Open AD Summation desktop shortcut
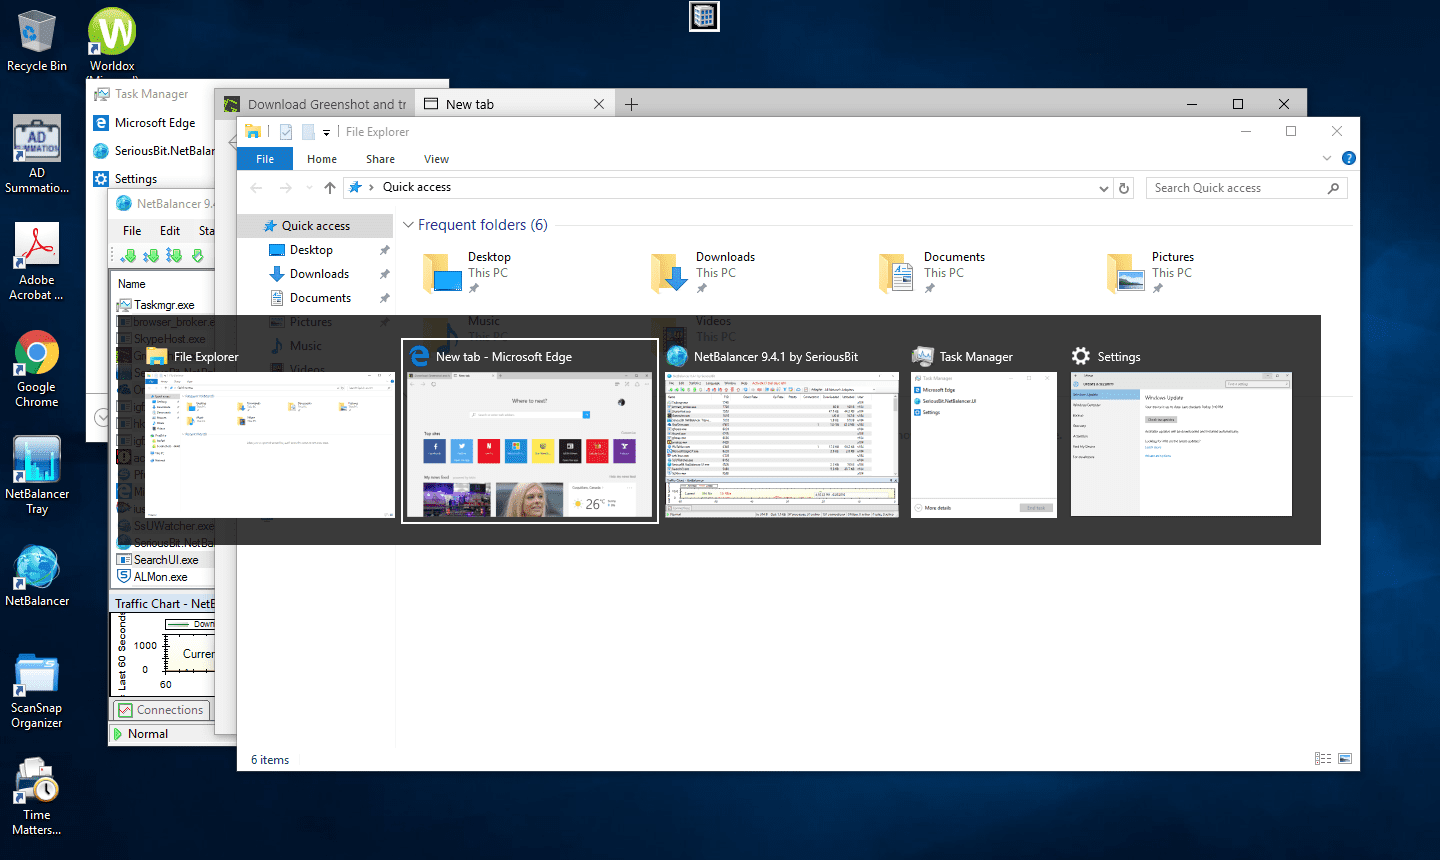 [x=37, y=153]
